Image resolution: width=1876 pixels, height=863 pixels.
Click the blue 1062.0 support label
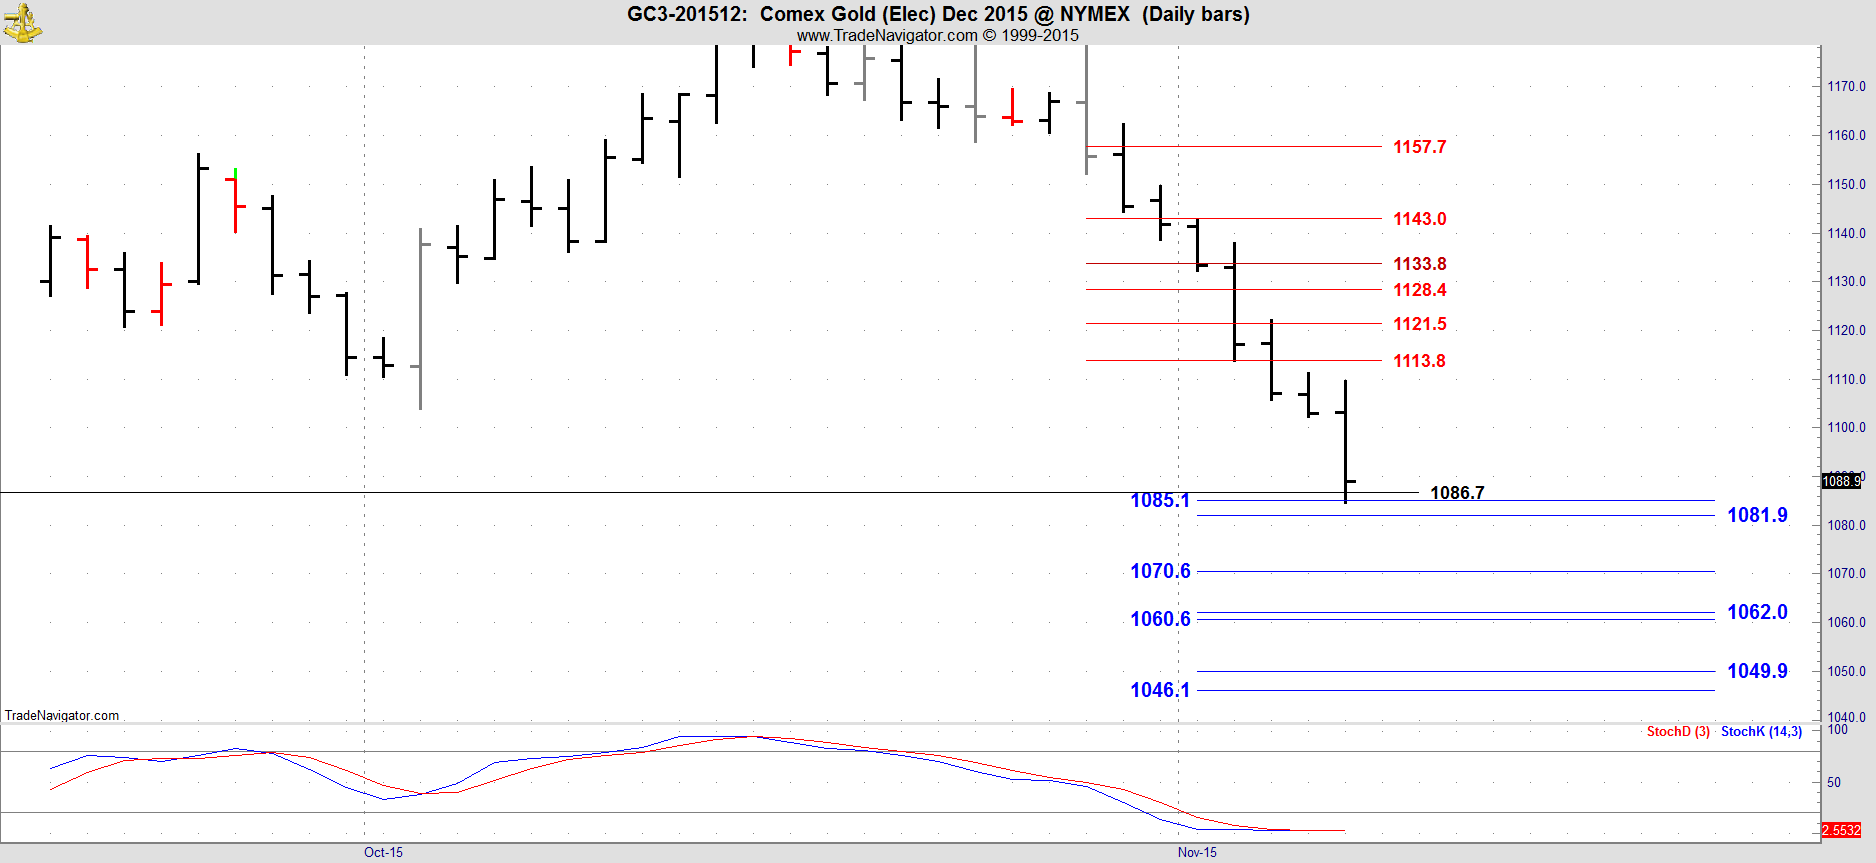pyautogui.click(x=1757, y=612)
